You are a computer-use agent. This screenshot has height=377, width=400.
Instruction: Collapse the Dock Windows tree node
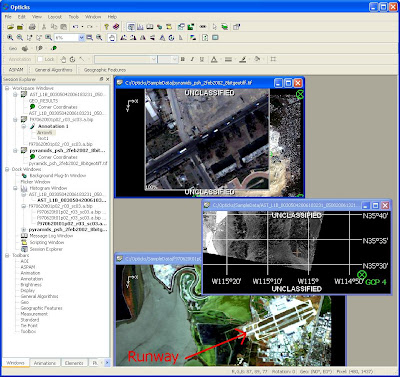[x=7, y=169]
